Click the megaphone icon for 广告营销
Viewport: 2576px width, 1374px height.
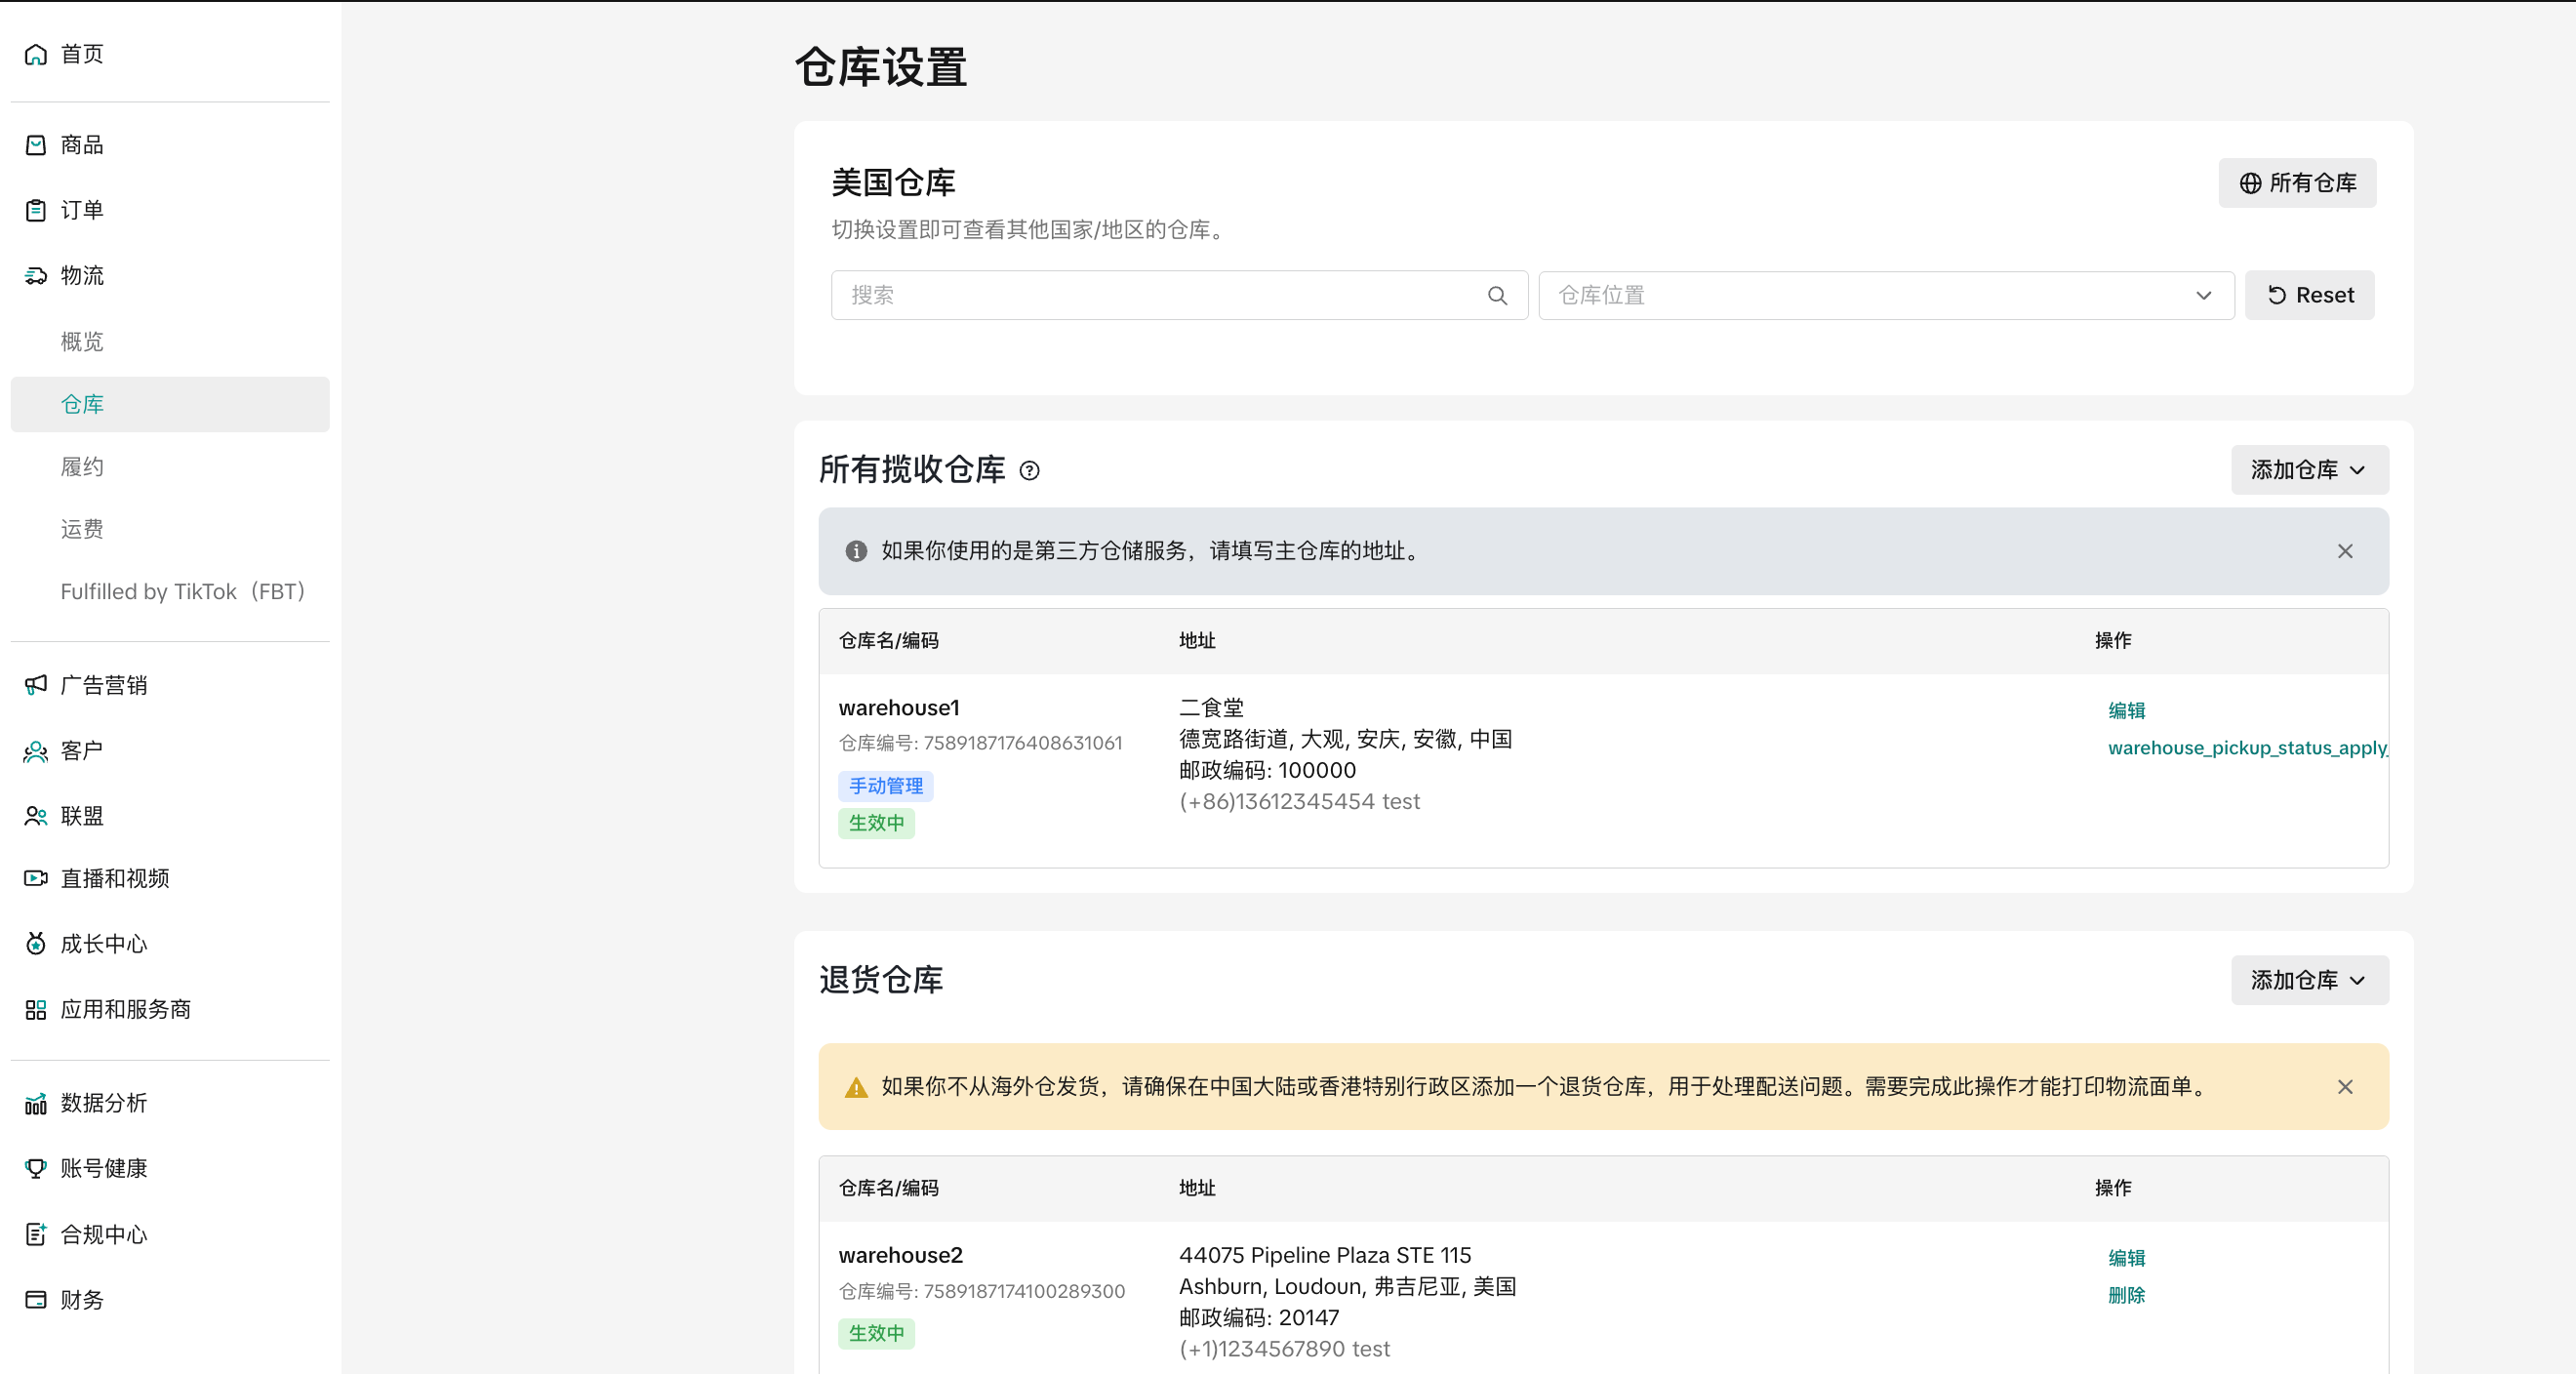coord(36,685)
